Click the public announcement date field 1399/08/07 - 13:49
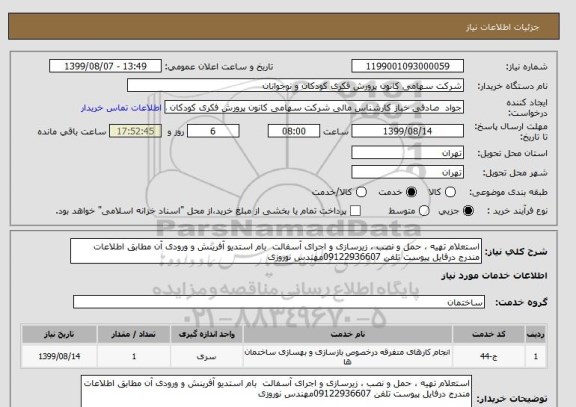Screen dimensions: 576x407 click(x=105, y=66)
